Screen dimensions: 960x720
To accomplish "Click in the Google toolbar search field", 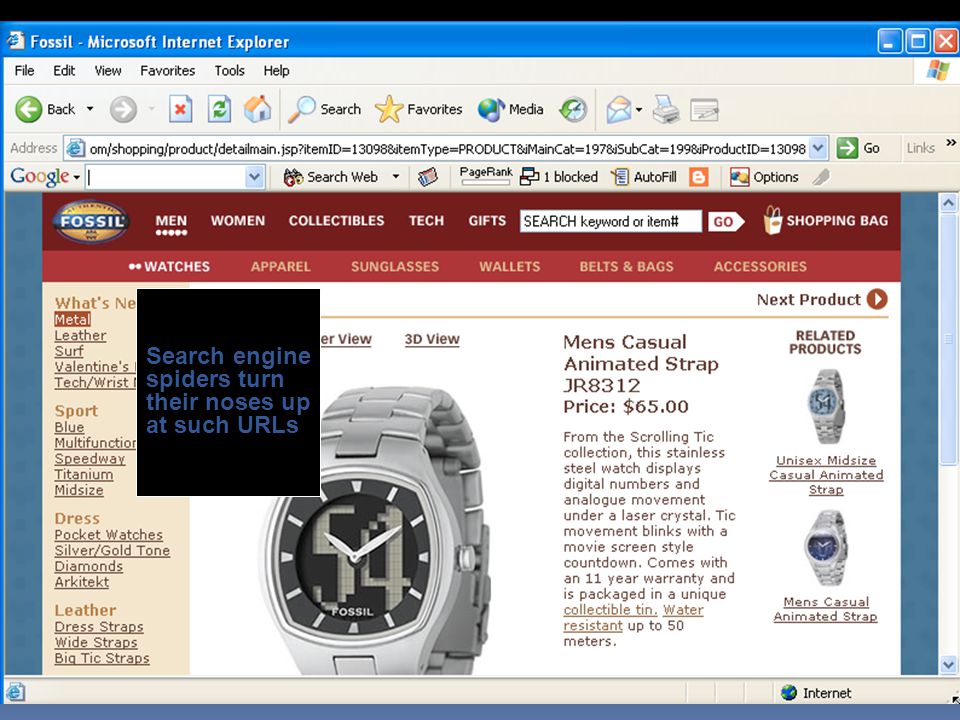I will click(165, 178).
